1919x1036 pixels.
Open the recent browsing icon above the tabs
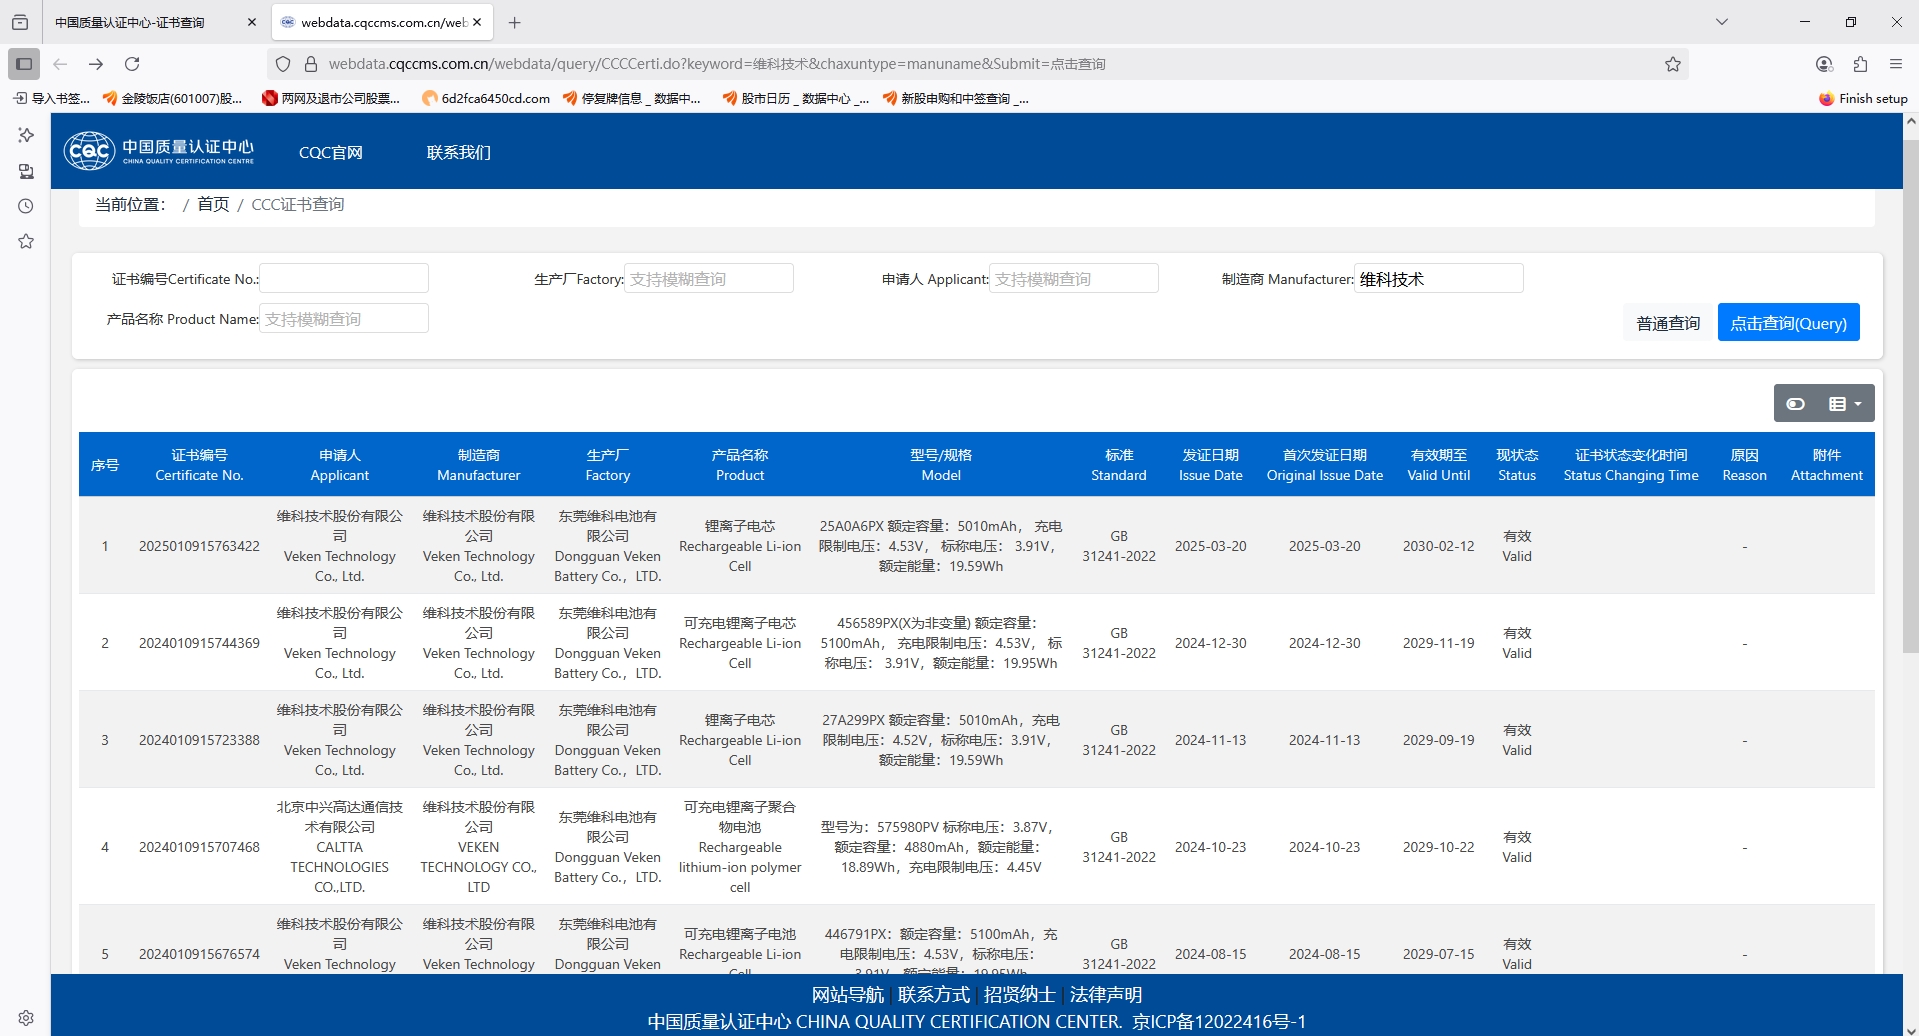[20, 22]
